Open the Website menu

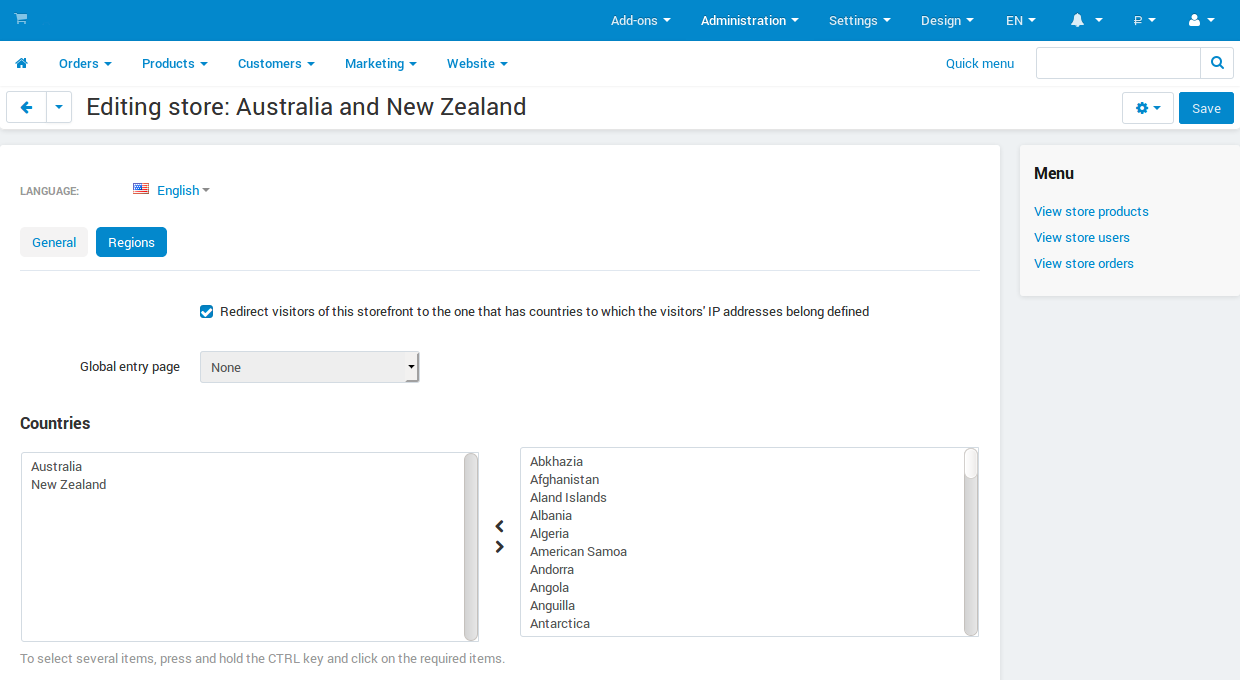477,63
